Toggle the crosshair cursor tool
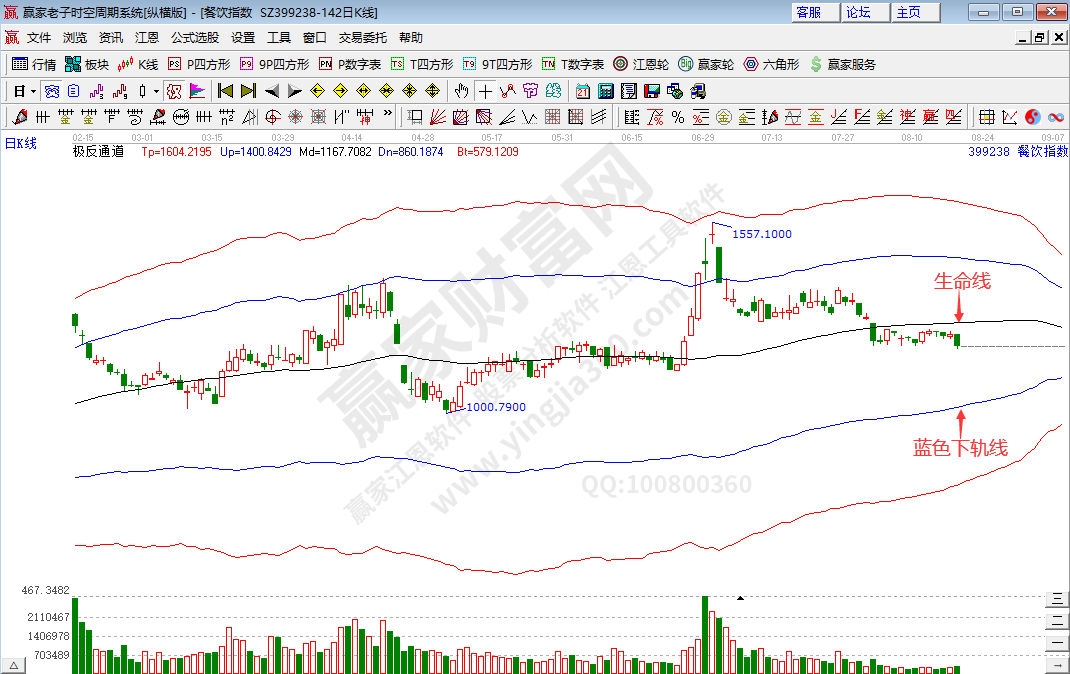This screenshot has width=1070, height=674. click(485, 91)
